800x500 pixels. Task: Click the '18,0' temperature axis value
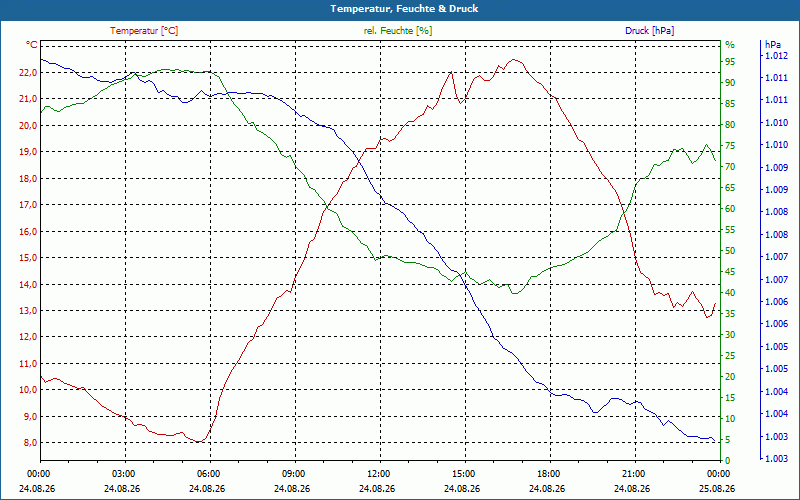coord(28,179)
